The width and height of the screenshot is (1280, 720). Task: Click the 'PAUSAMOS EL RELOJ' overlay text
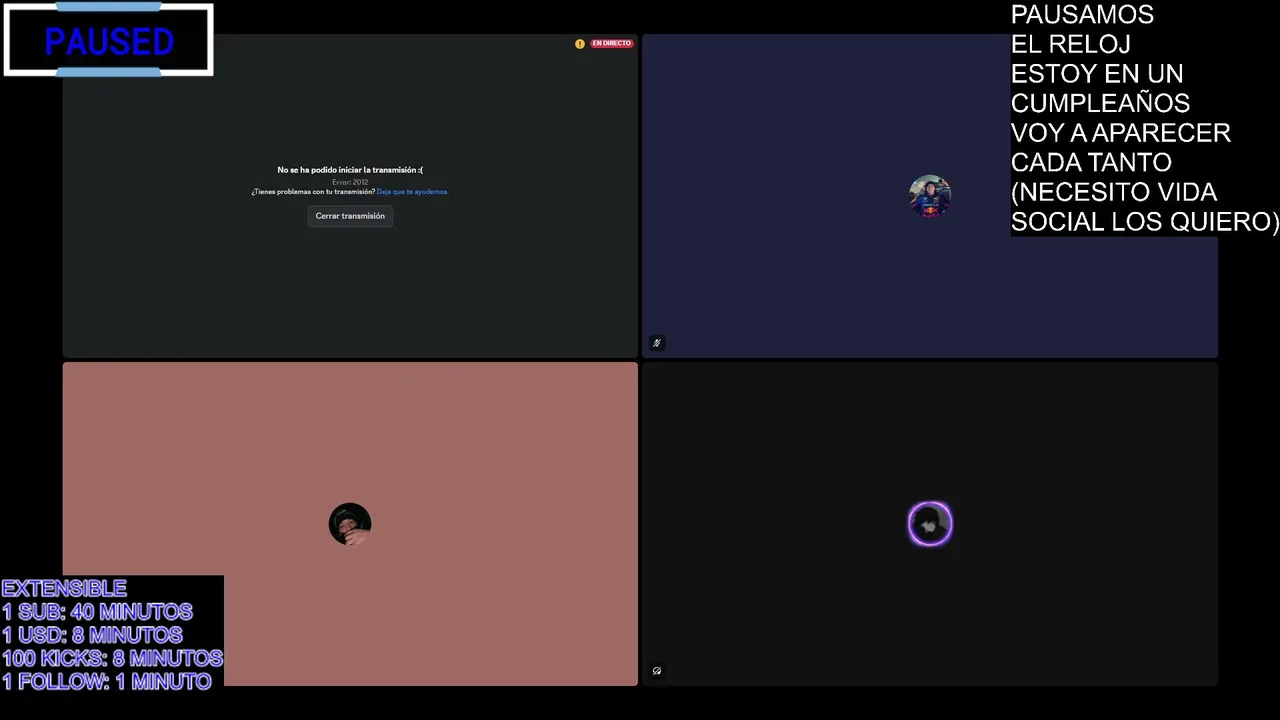(1082, 29)
